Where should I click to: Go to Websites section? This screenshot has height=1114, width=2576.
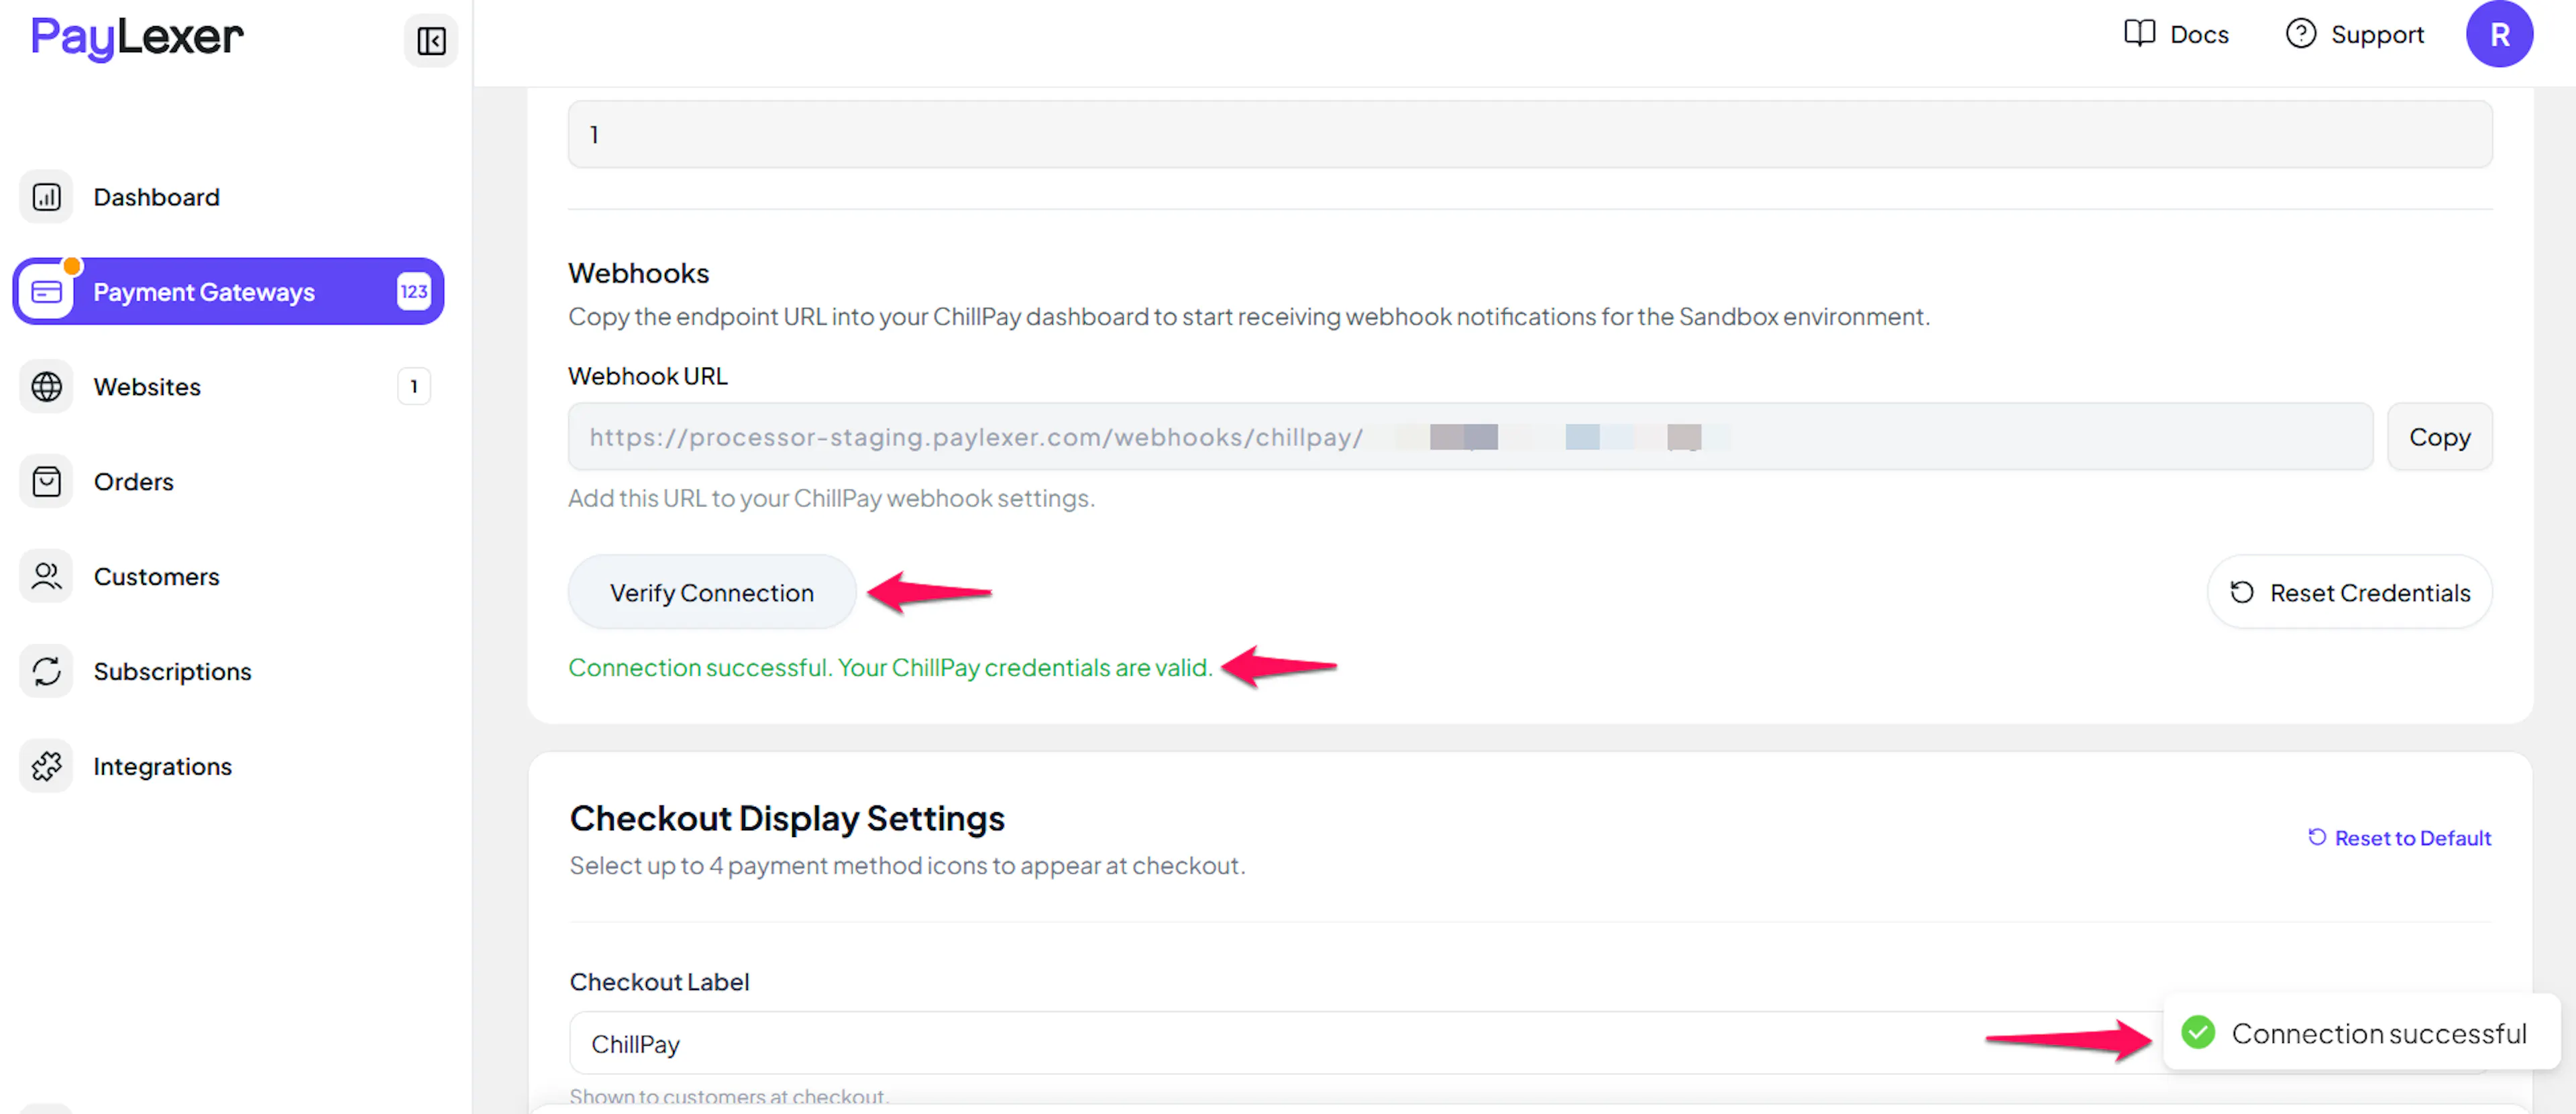228,387
